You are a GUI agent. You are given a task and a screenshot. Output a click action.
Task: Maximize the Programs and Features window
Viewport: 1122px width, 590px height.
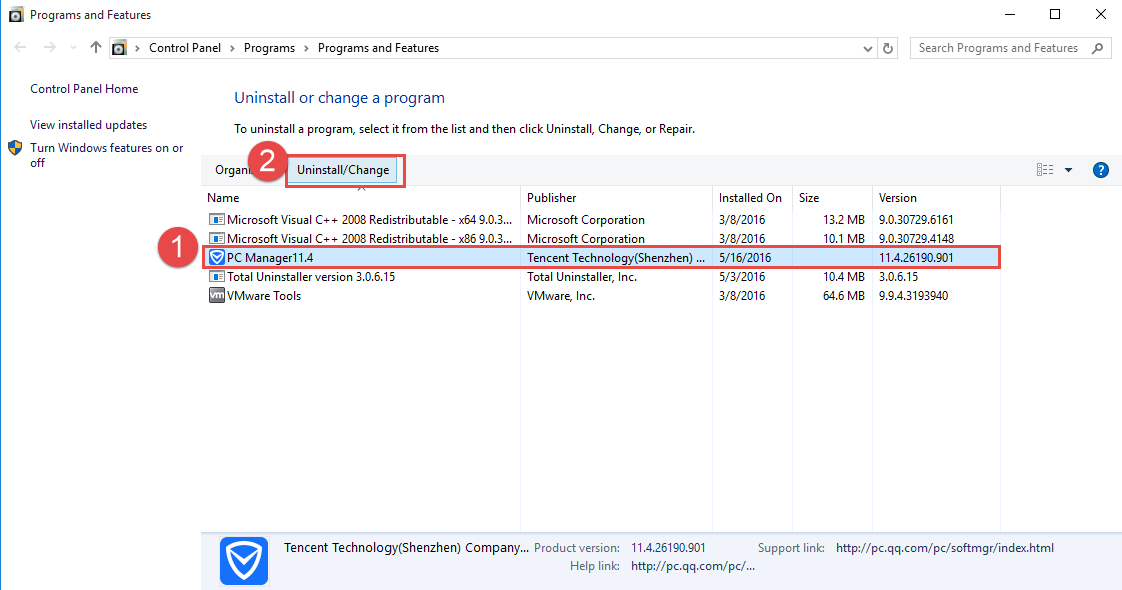(1055, 14)
